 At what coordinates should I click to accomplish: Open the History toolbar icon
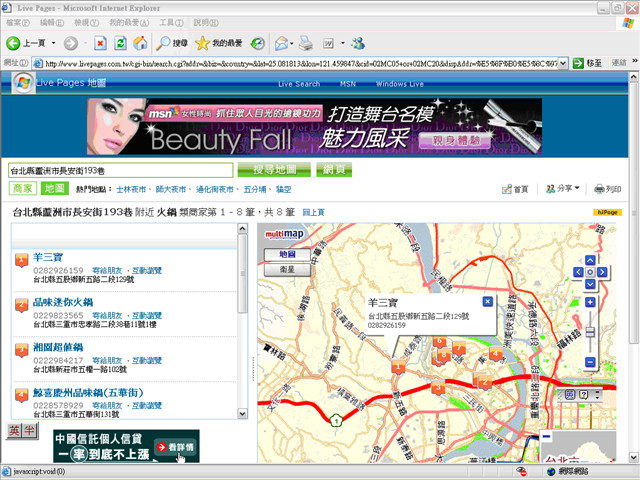258,43
